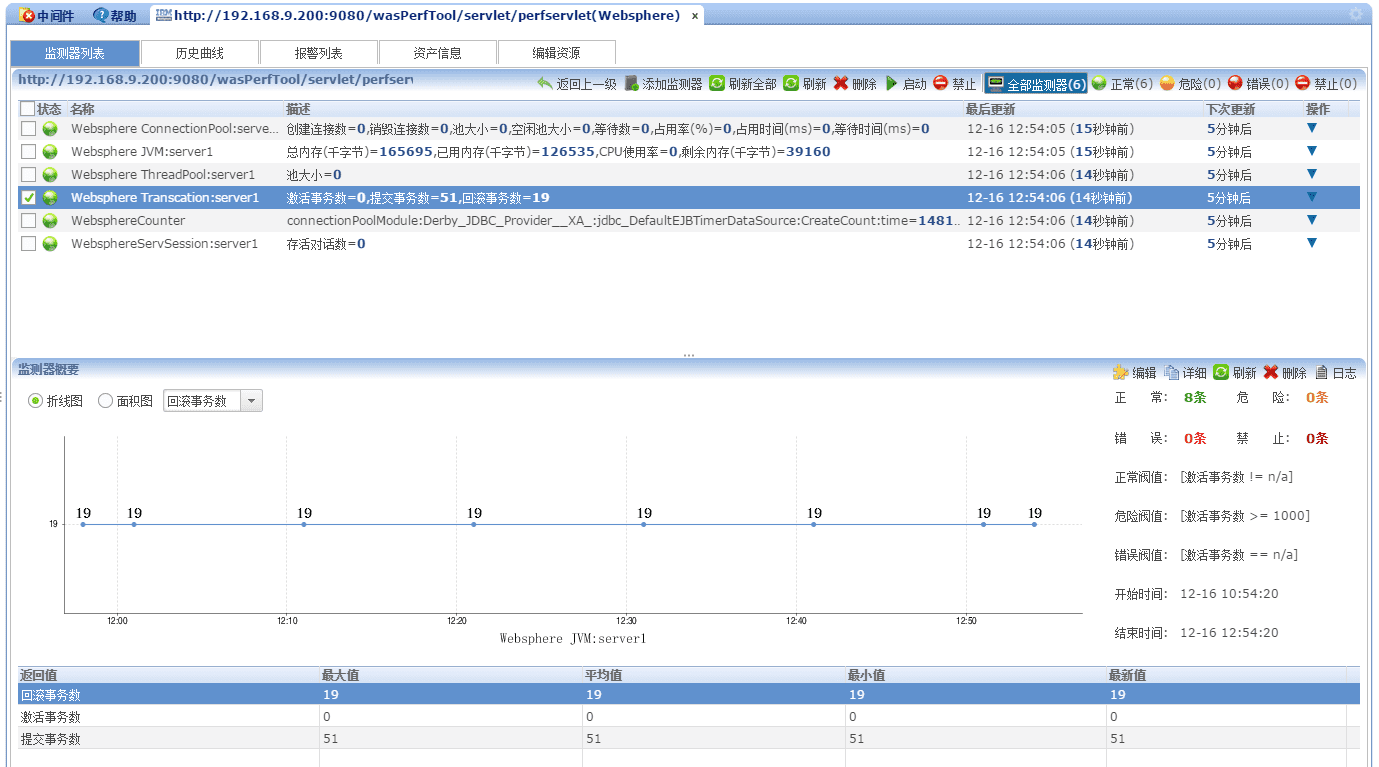Screen dimensions: 1379x767
Task: Switch to the 监测器列表 tab
Action: (x=75, y=53)
